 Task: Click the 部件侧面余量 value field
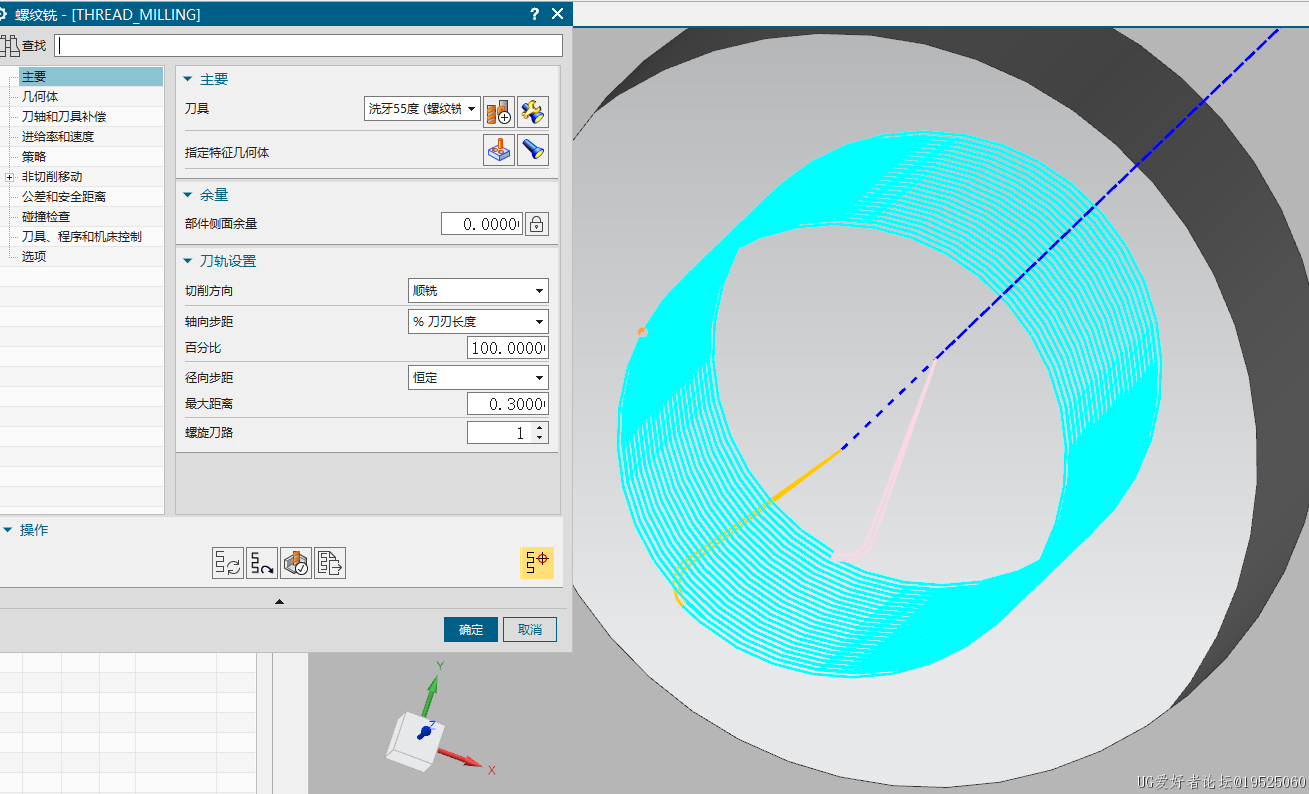[x=482, y=224]
